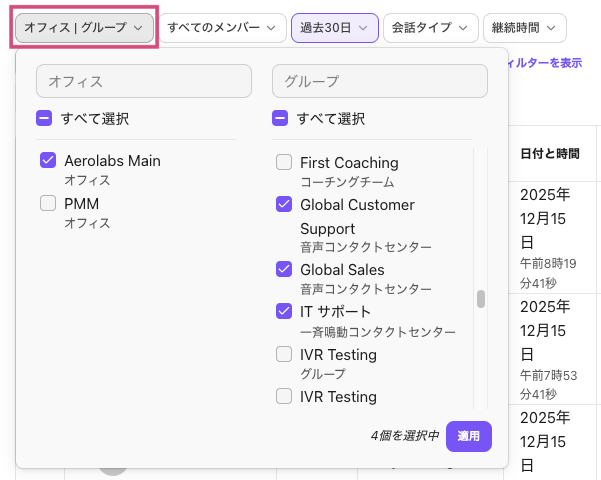The image size is (601, 480).
Task: Click the オフィス search input field
Action: pos(144,81)
